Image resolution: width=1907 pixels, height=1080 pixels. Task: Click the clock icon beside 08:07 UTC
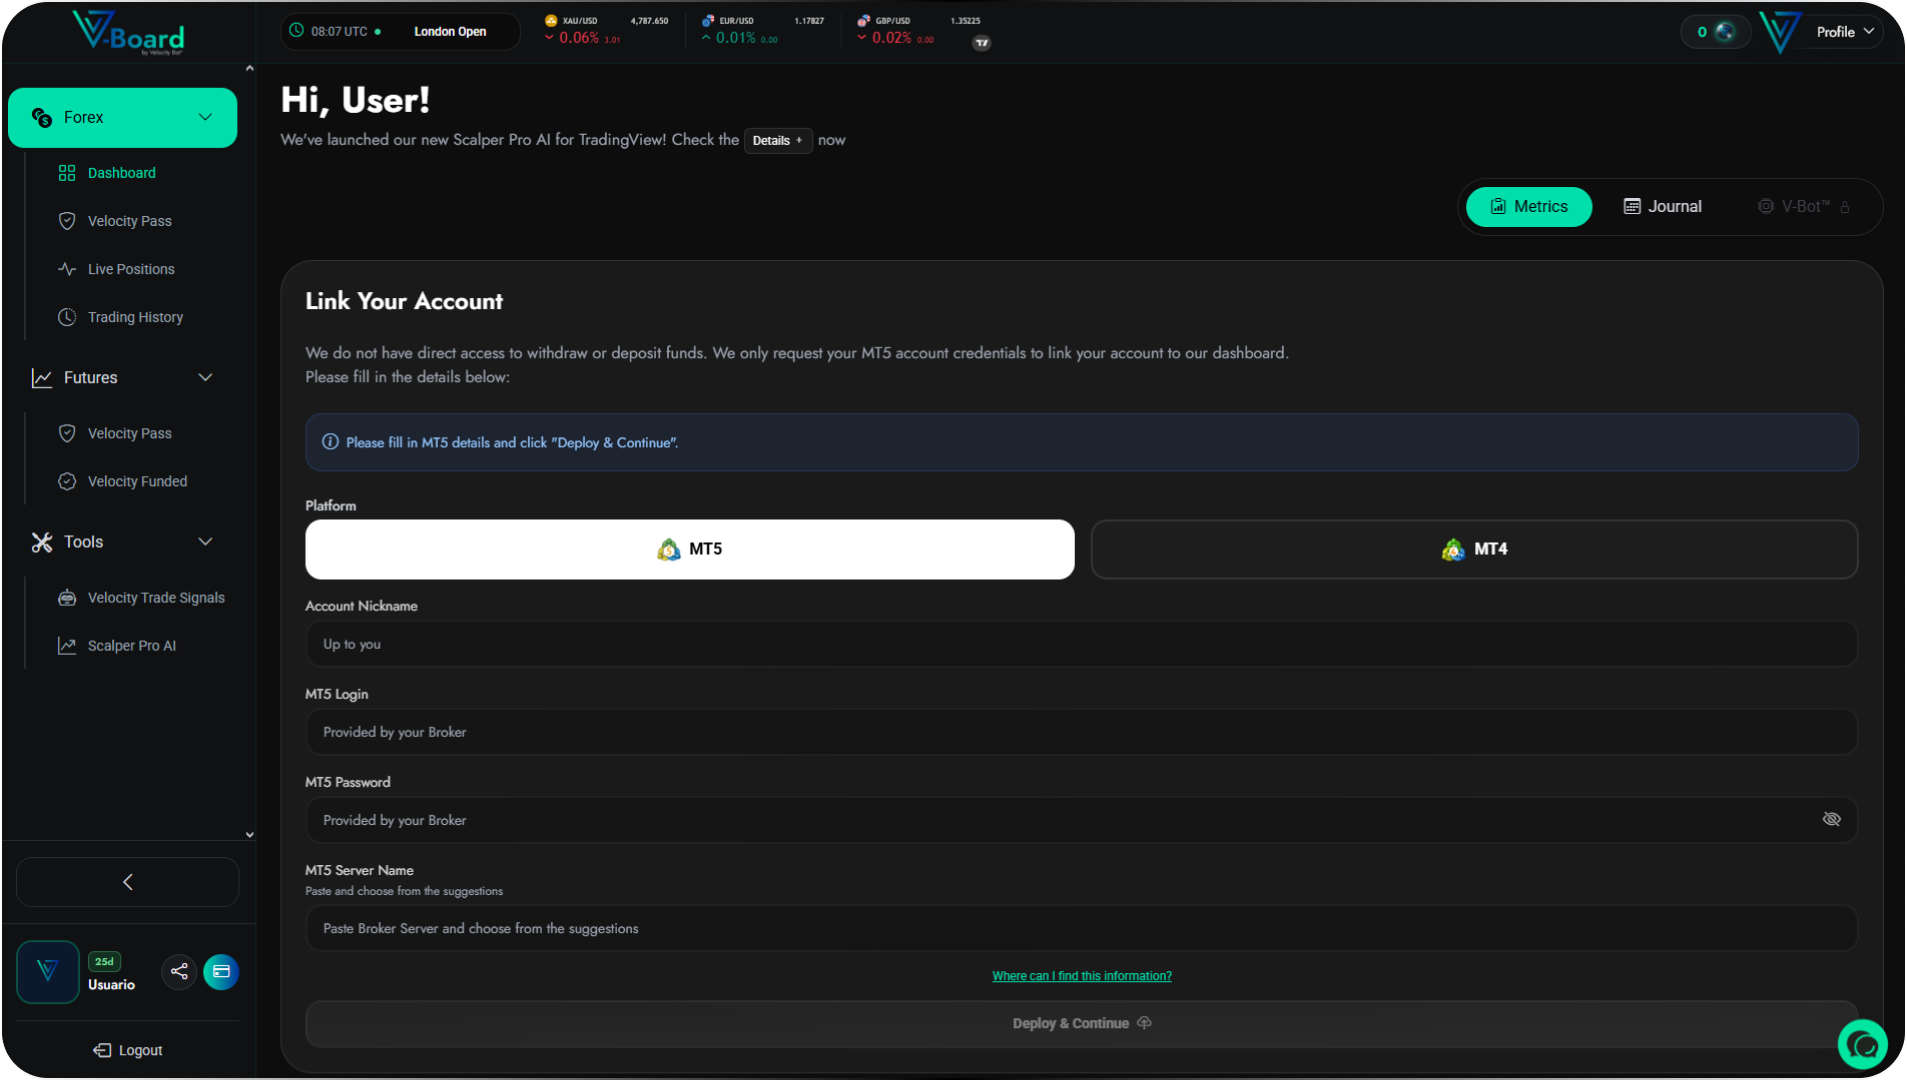tap(296, 31)
